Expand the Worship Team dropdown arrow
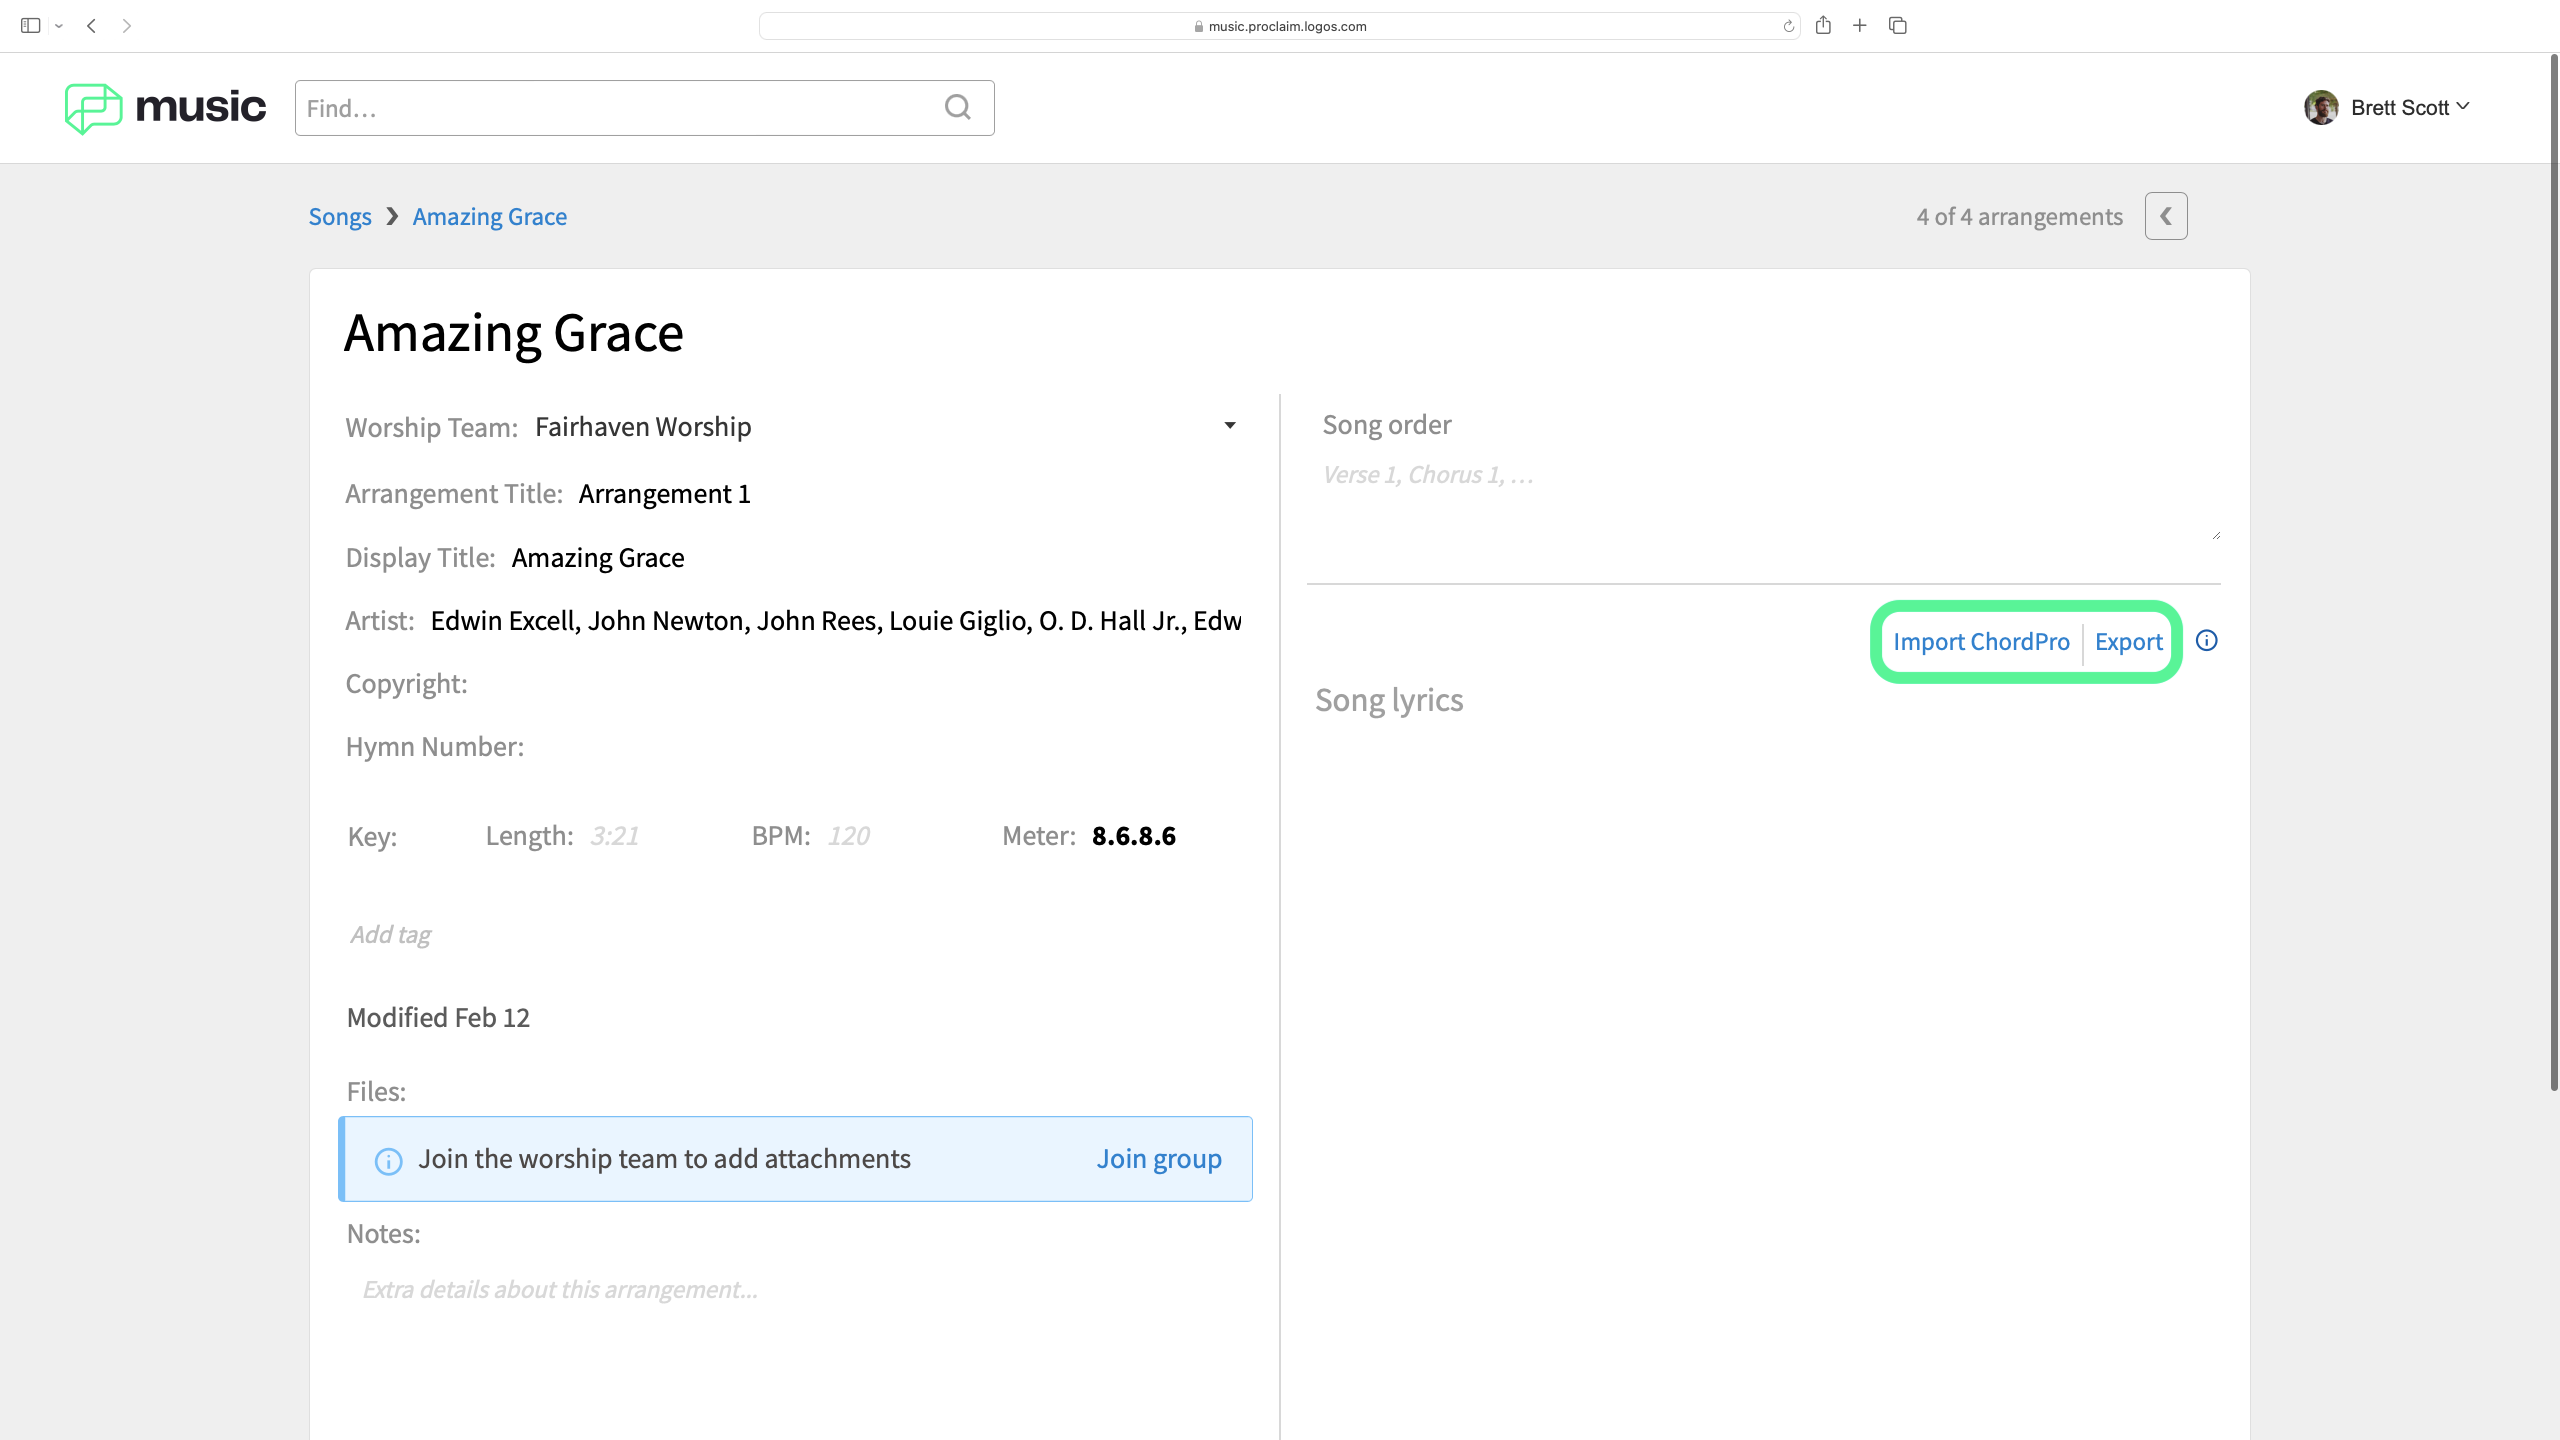 pos(1230,426)
